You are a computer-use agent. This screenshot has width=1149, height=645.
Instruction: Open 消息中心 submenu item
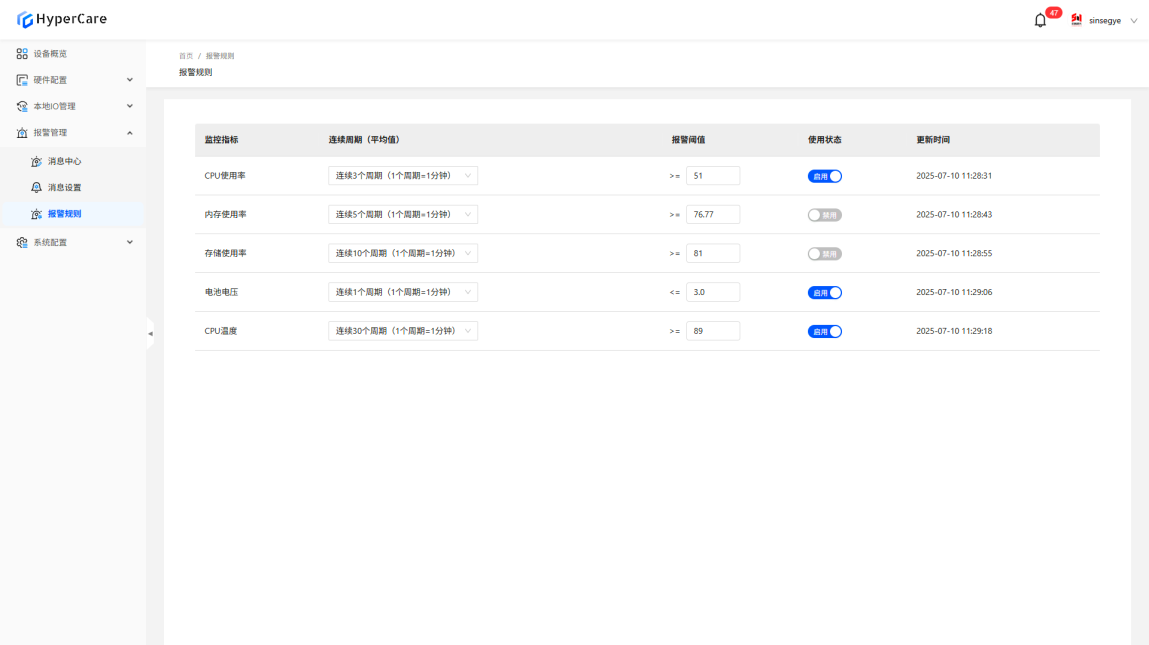(73, 161)
